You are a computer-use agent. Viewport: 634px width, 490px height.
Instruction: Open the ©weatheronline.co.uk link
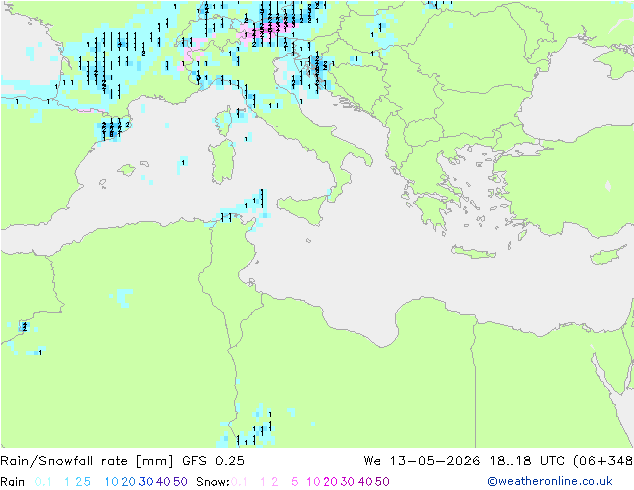550,482
